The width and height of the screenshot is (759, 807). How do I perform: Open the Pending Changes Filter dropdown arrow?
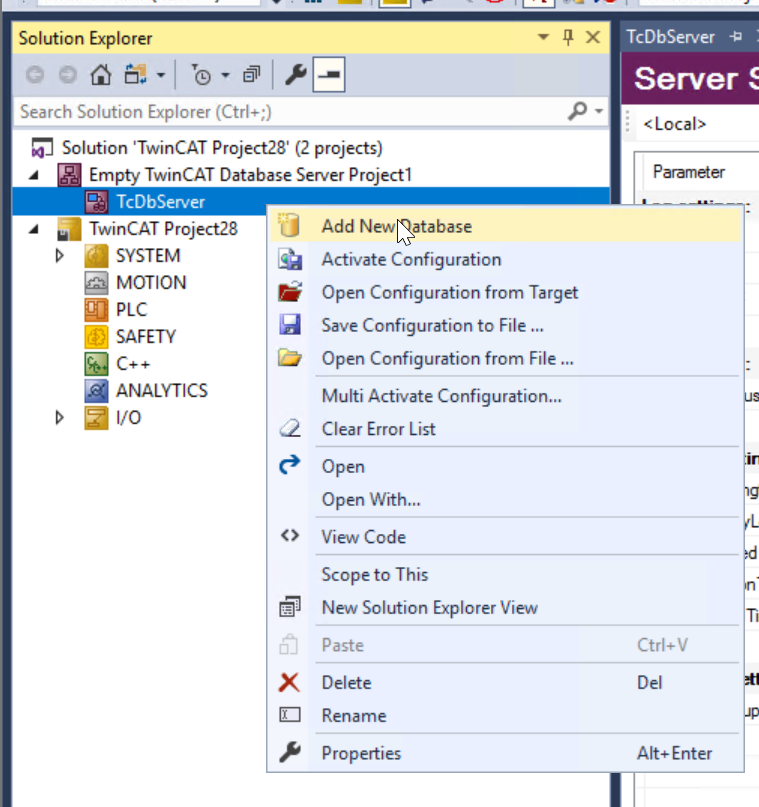click(x=225, y=76)
